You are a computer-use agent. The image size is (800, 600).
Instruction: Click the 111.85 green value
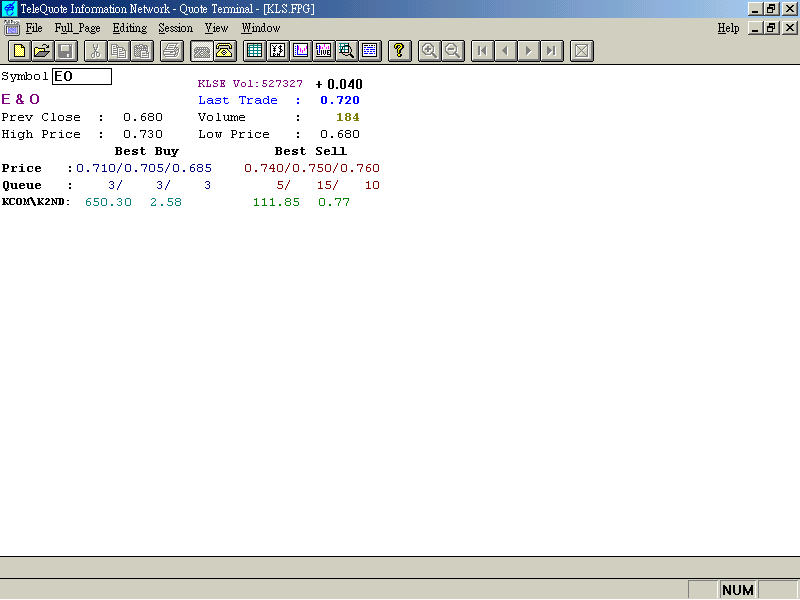[276, 202]
